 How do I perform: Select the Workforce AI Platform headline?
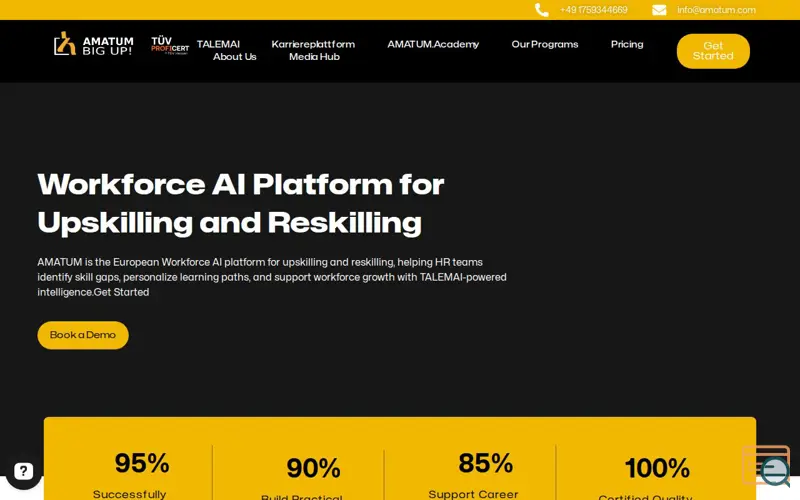tap(240, 203)
